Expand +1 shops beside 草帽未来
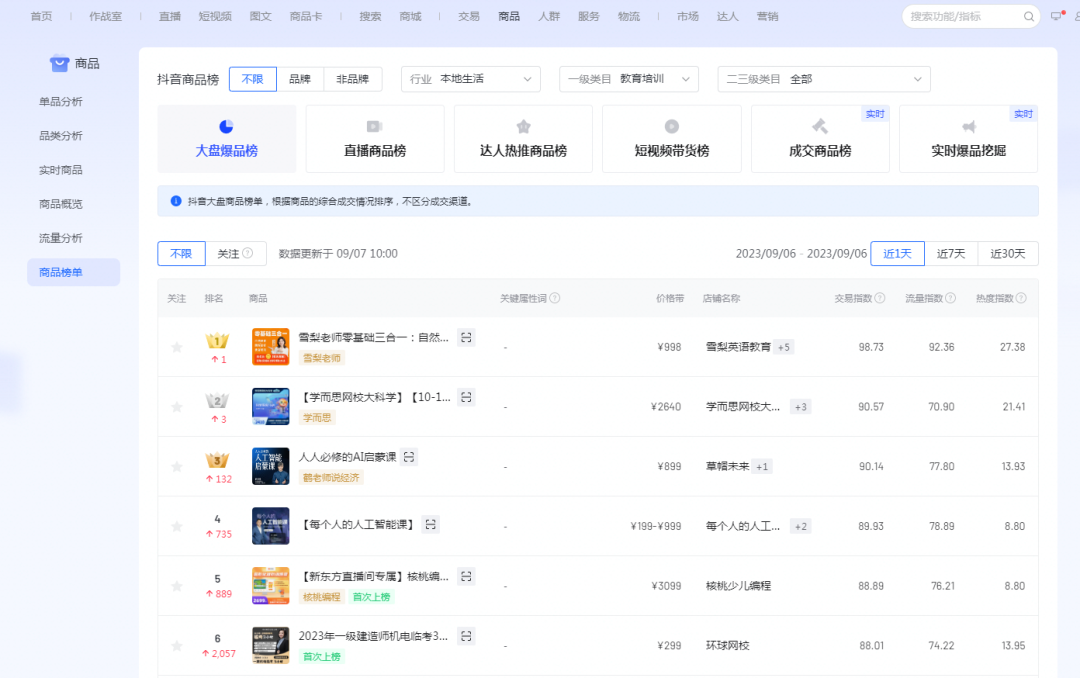 pos(762,466)
